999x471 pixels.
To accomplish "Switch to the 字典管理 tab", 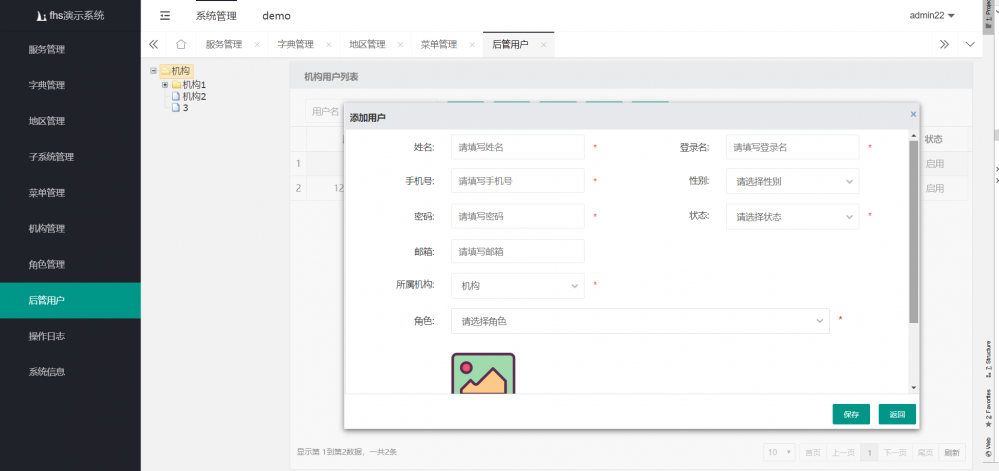I will tap(296, 45).
